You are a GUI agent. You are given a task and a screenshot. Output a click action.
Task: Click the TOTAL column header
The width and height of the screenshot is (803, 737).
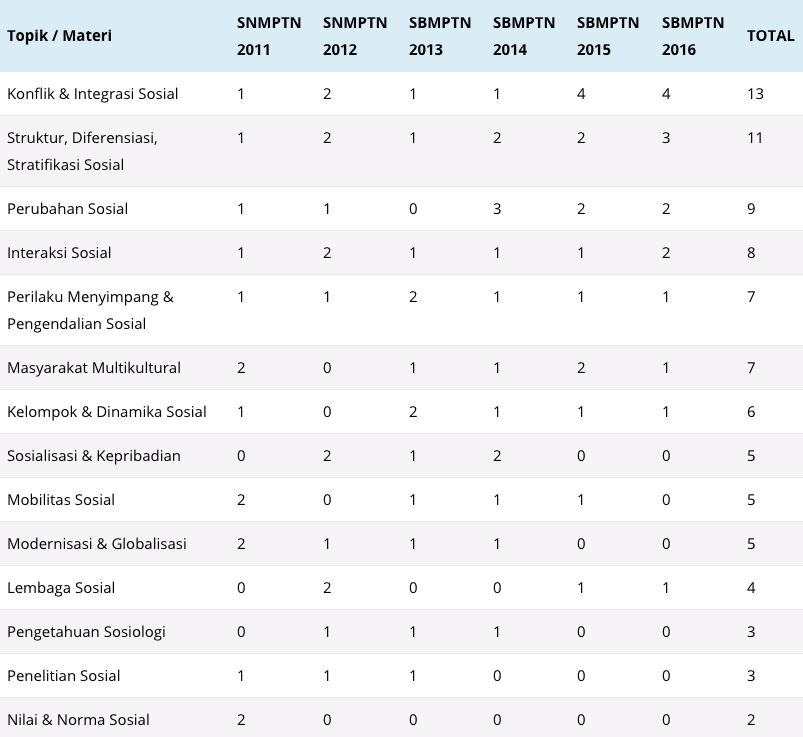pyautogui.click(x=770, y=36)
